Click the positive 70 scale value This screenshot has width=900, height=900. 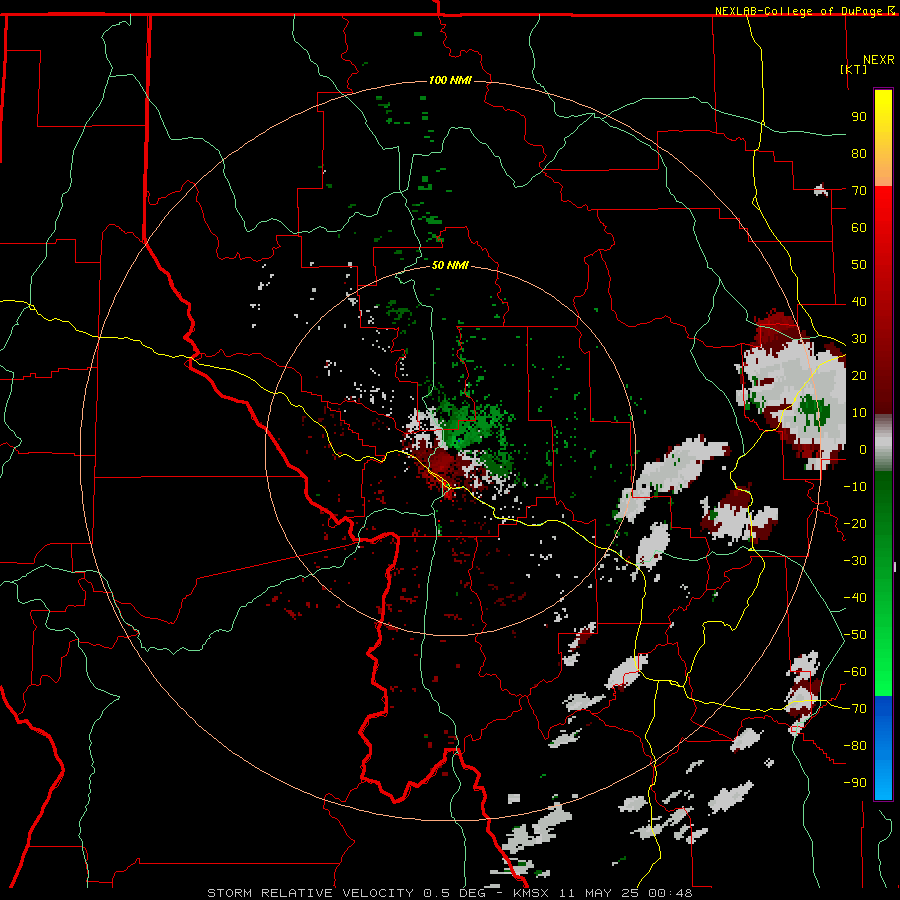859,191
